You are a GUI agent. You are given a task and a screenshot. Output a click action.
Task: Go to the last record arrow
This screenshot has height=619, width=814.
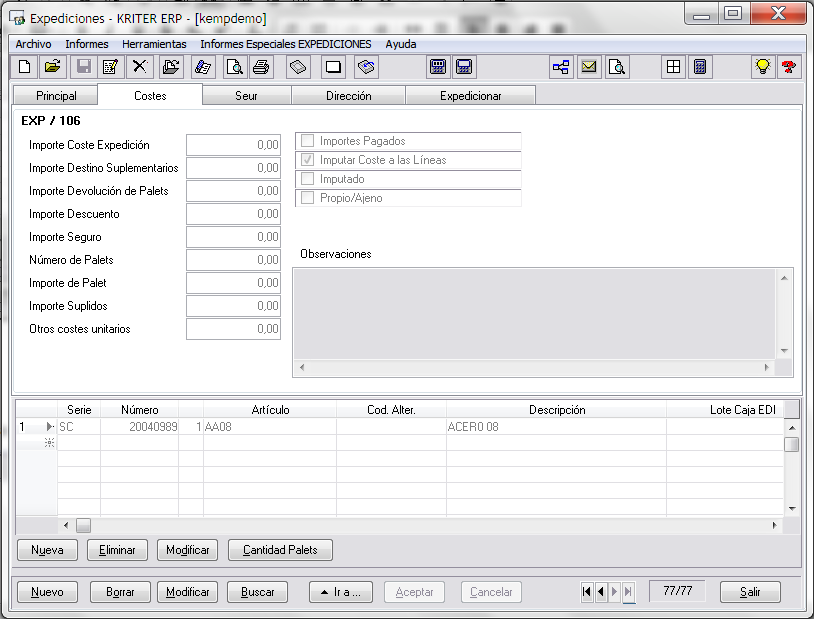click(629, 591)
